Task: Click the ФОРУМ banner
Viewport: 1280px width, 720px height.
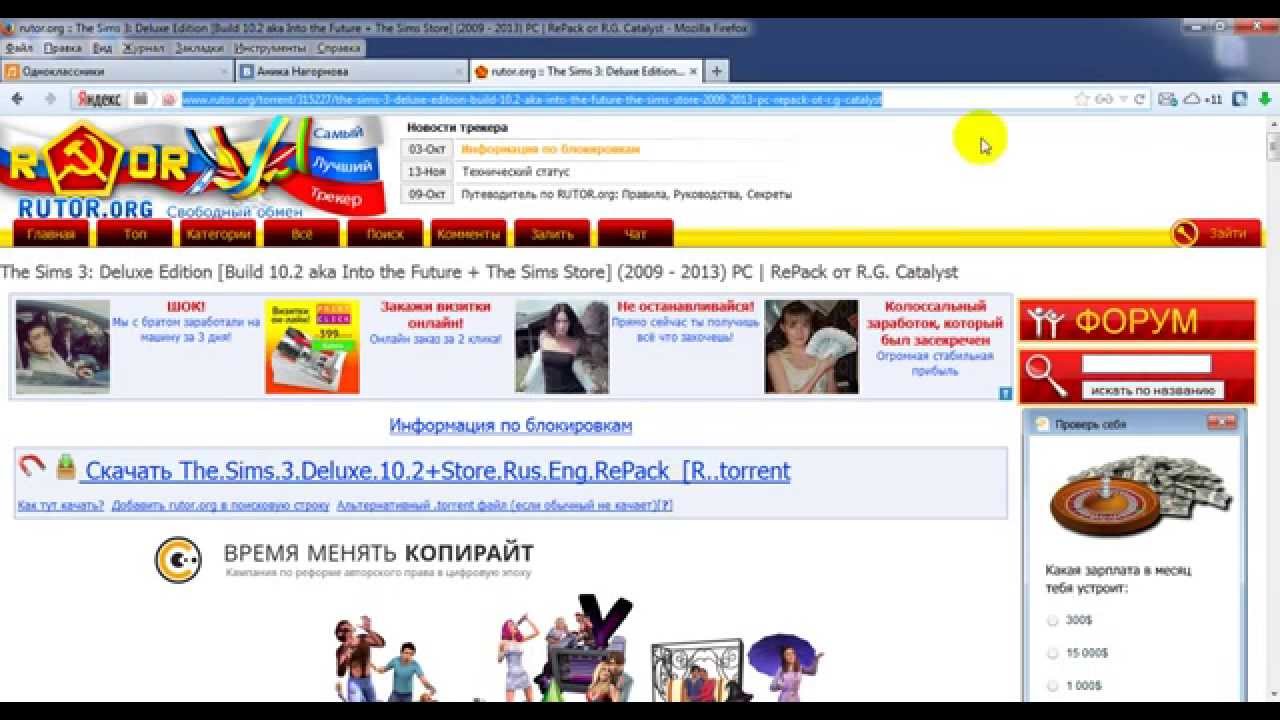Action: coord(1138,321)
